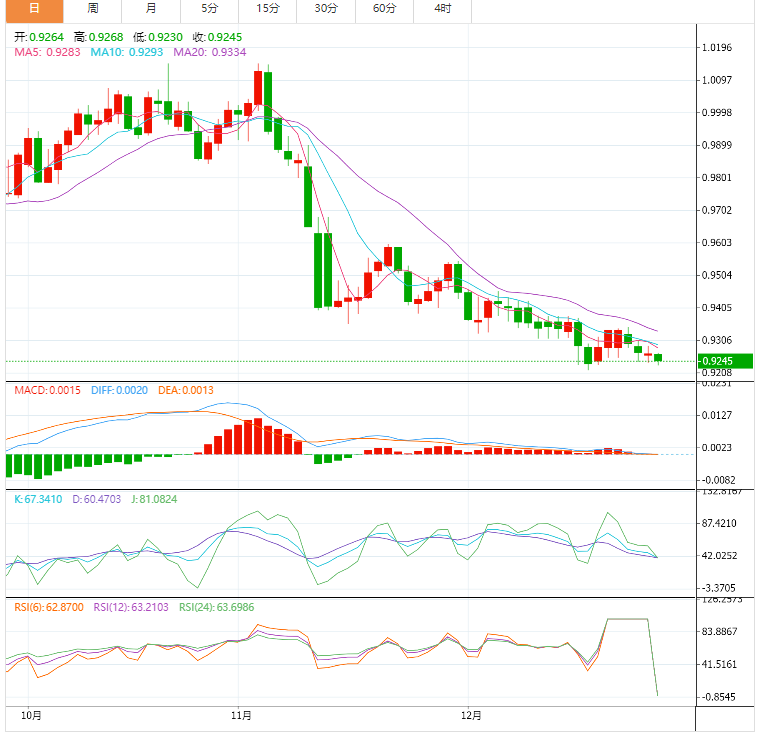
Task: Click the DIFF: 0.0020 indicator label
Action: click(119, 390)
